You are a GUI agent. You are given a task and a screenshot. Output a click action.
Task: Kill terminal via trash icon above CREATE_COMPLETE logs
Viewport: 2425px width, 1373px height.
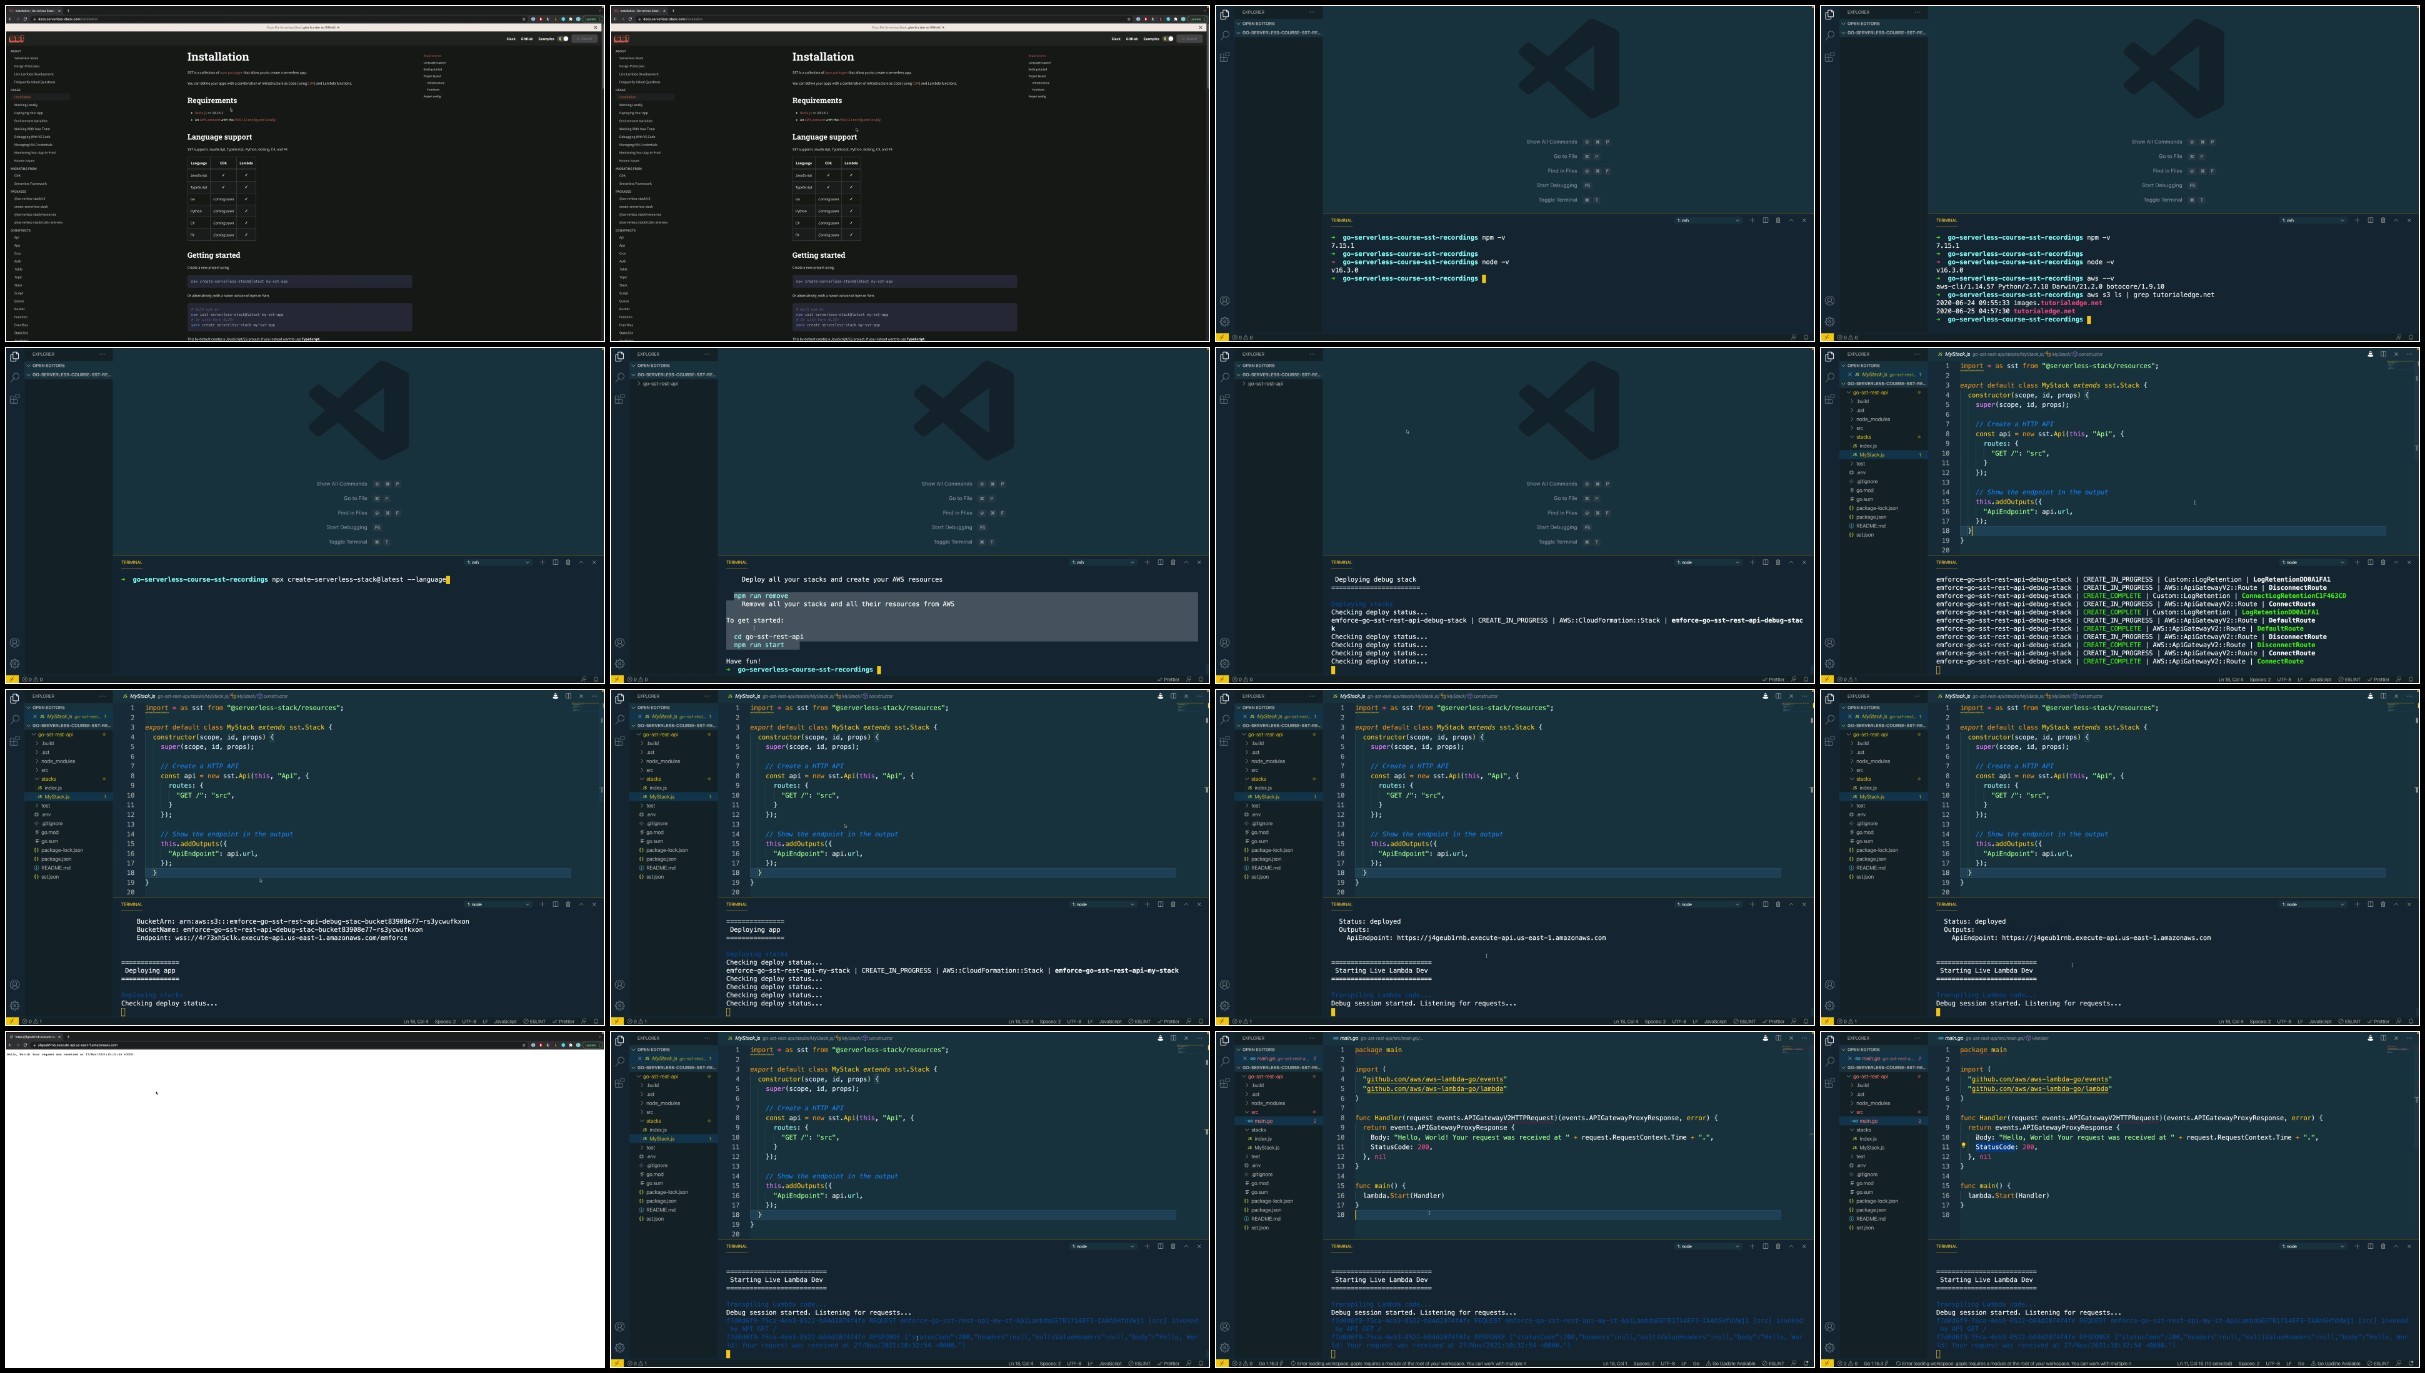tap(2383, 562)
